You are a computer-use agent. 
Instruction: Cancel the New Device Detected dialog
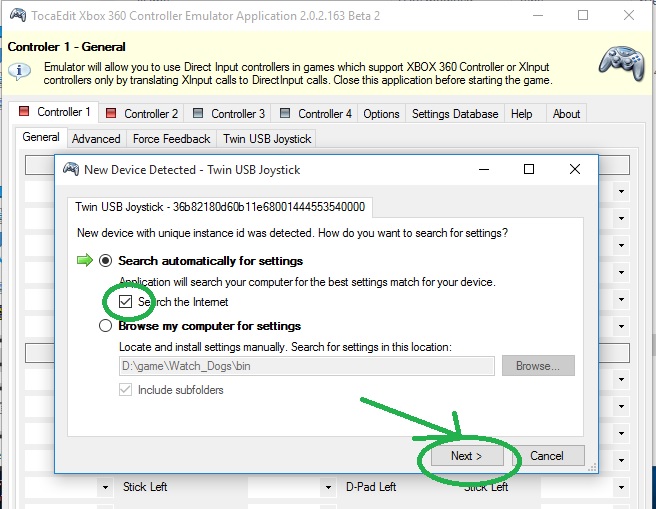[x=548, y=455]
